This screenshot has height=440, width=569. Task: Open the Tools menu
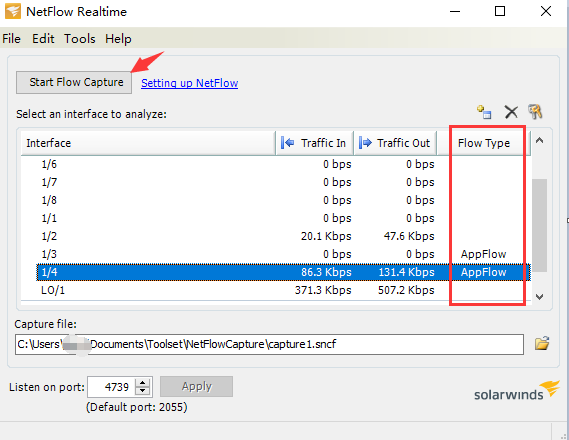click(x=80, y=38)
